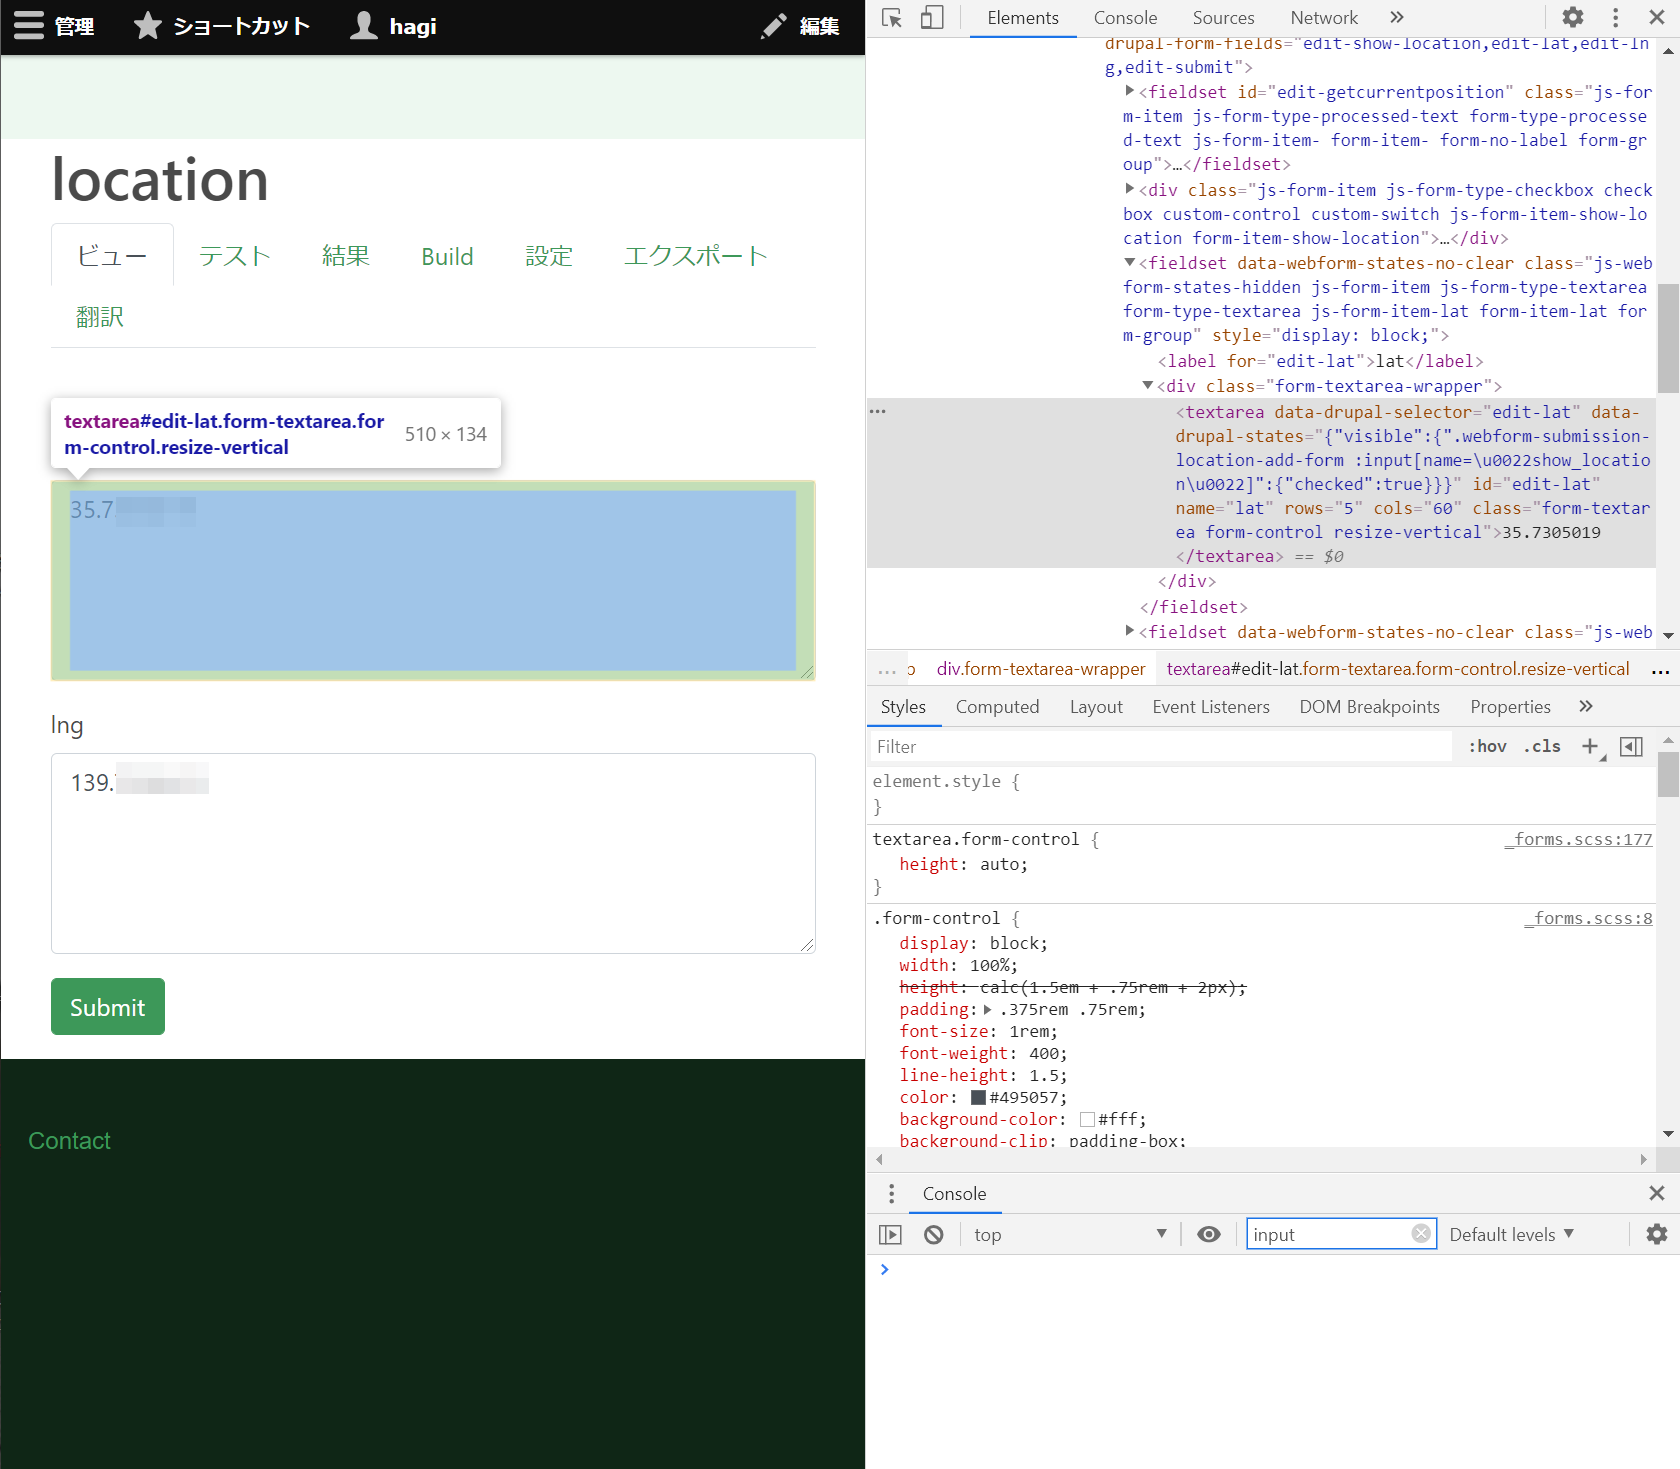Open the 管理 hamburger menu

coord(54,26)
